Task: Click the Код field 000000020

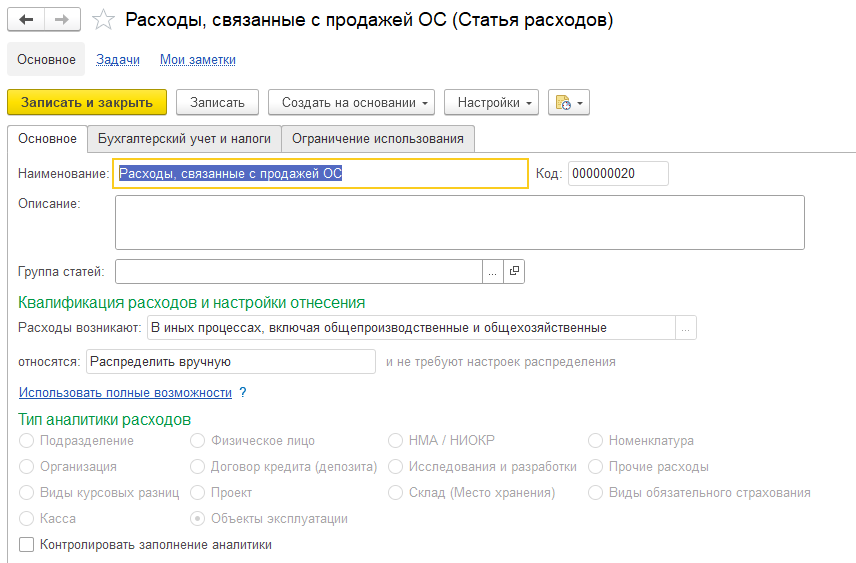Action: [x=618, y=174]
